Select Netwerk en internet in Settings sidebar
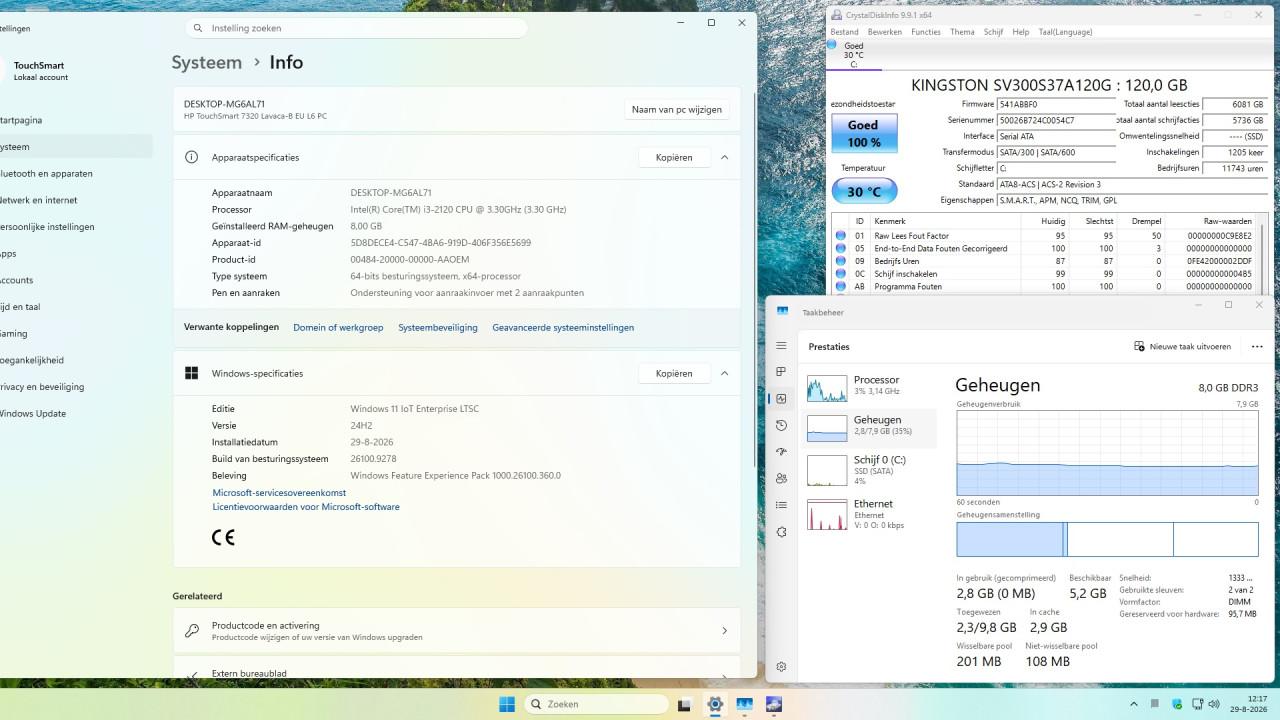1280x720 pixels. tap(76, 200)
